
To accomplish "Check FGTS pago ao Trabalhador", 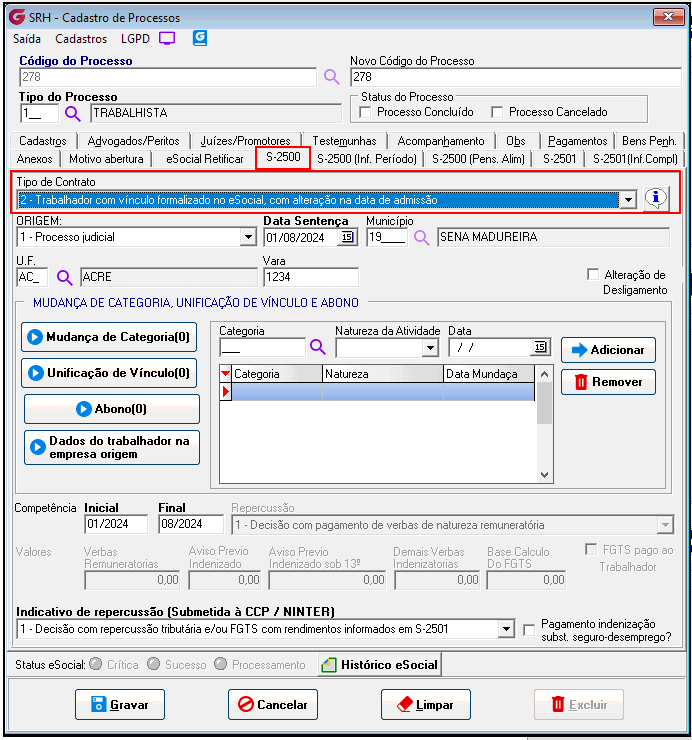I will coord(591,549).
